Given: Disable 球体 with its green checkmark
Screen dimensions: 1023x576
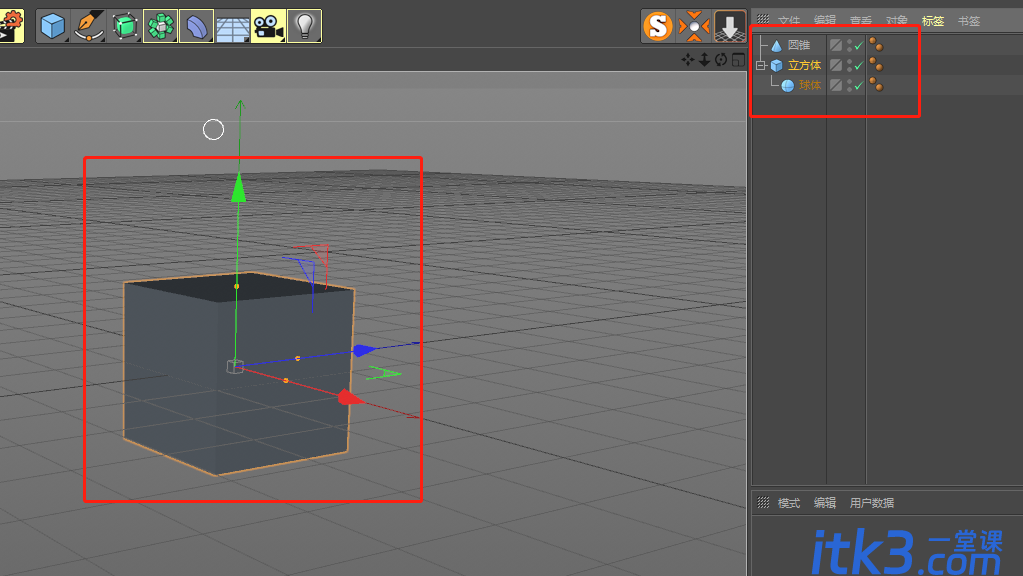Looking at the screenshot, I should (859, 85).
